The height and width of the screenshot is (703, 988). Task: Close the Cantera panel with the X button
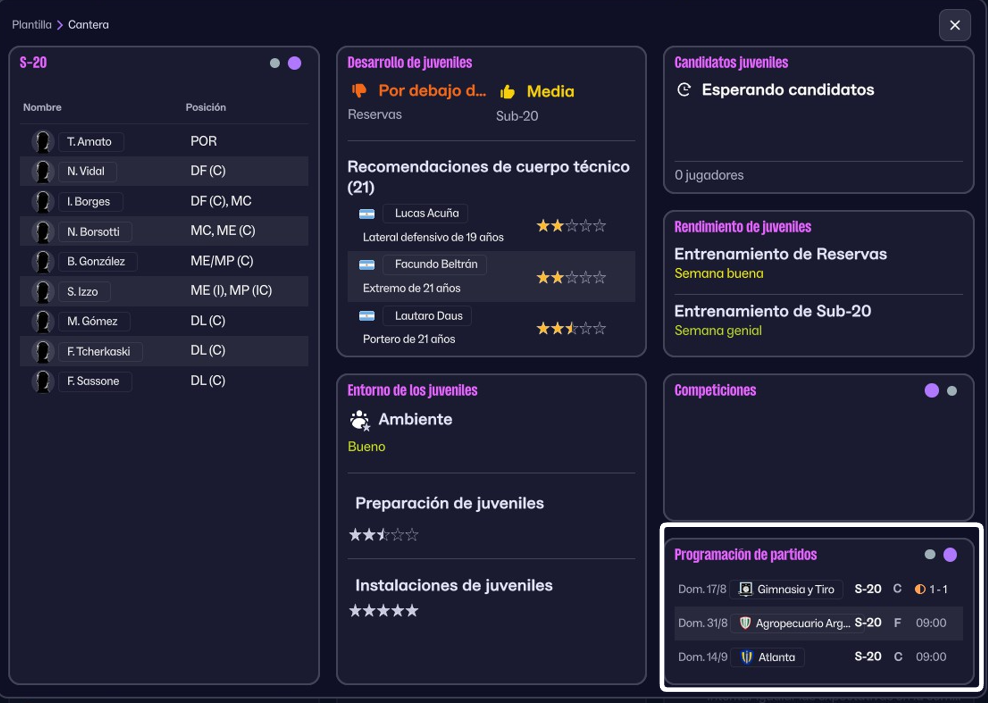(955, 25)
